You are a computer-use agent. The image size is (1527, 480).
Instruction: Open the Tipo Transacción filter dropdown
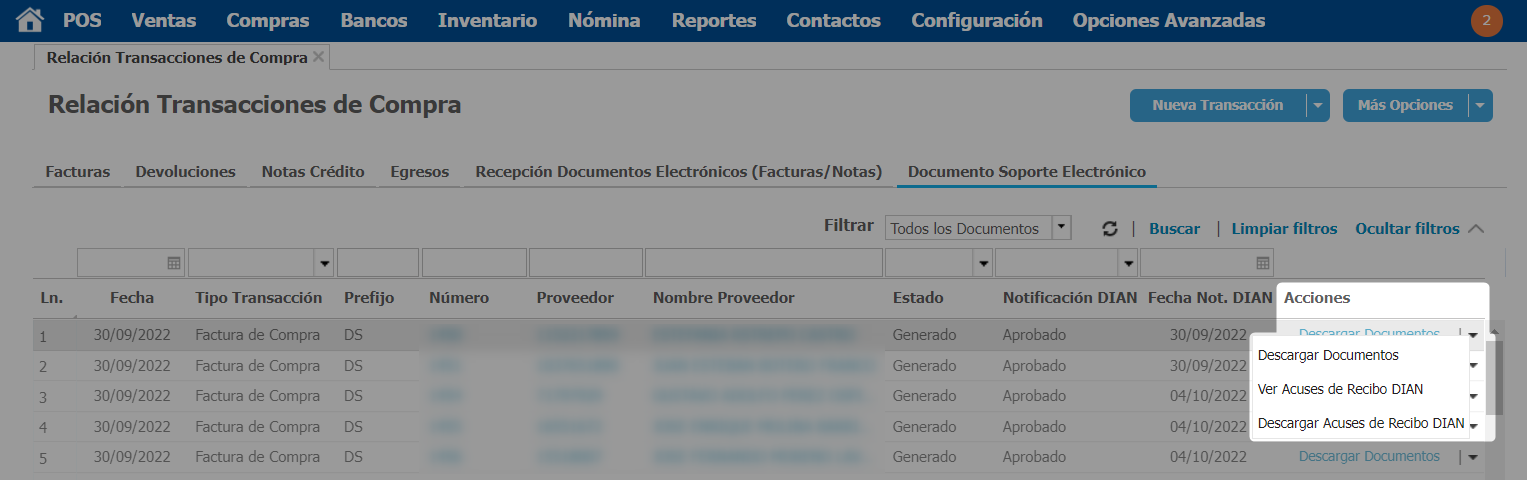pyautogui.click(x=324, y=263)
